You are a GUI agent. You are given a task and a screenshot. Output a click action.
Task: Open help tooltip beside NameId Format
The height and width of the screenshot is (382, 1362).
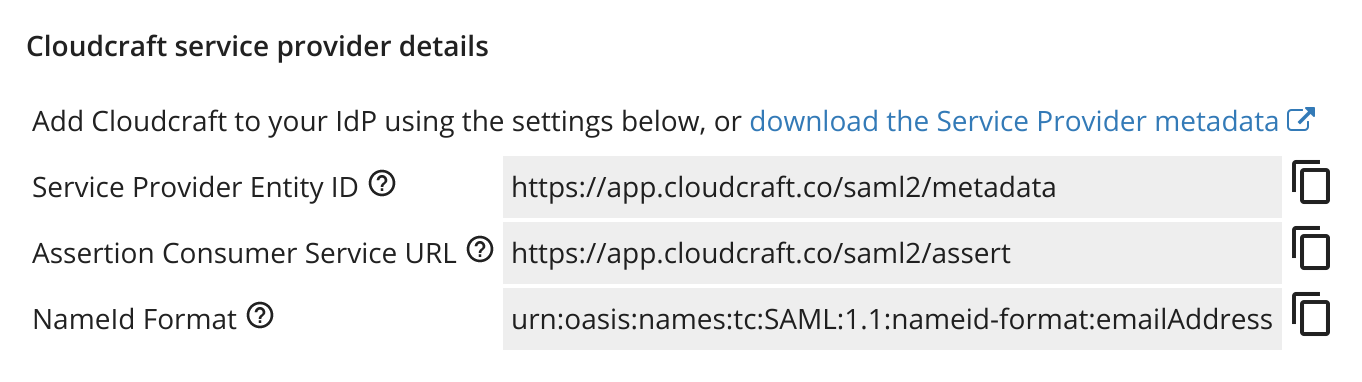tap(260, 317)
